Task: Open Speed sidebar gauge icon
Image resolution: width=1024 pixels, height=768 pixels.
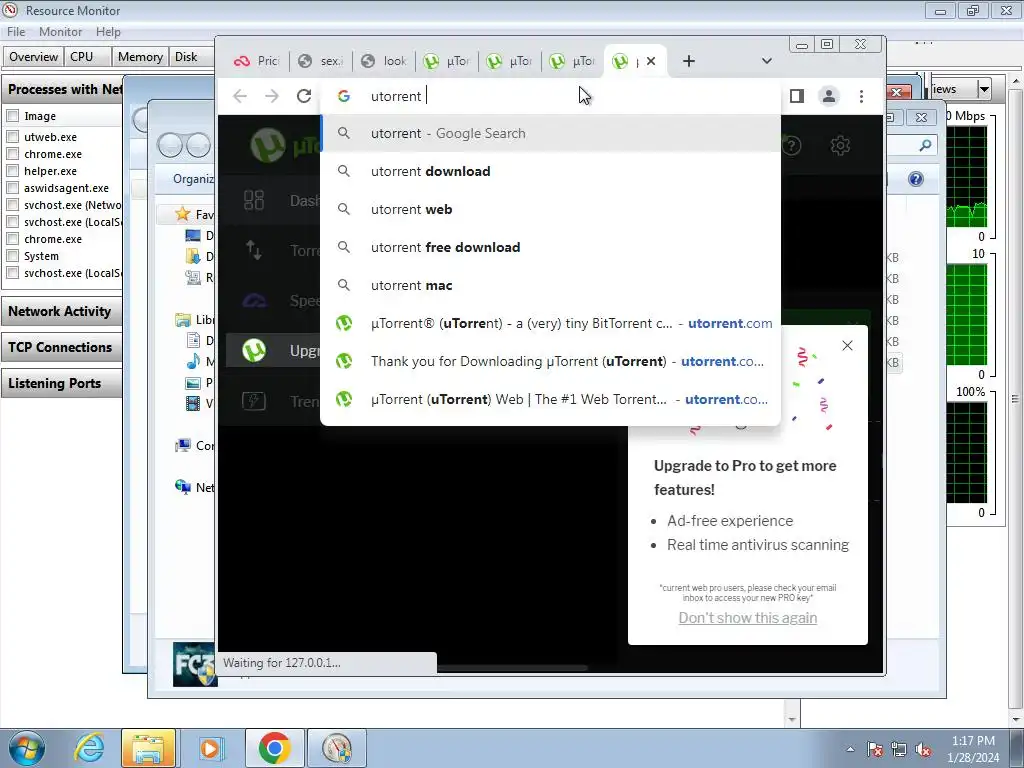Action: [254, 300]
